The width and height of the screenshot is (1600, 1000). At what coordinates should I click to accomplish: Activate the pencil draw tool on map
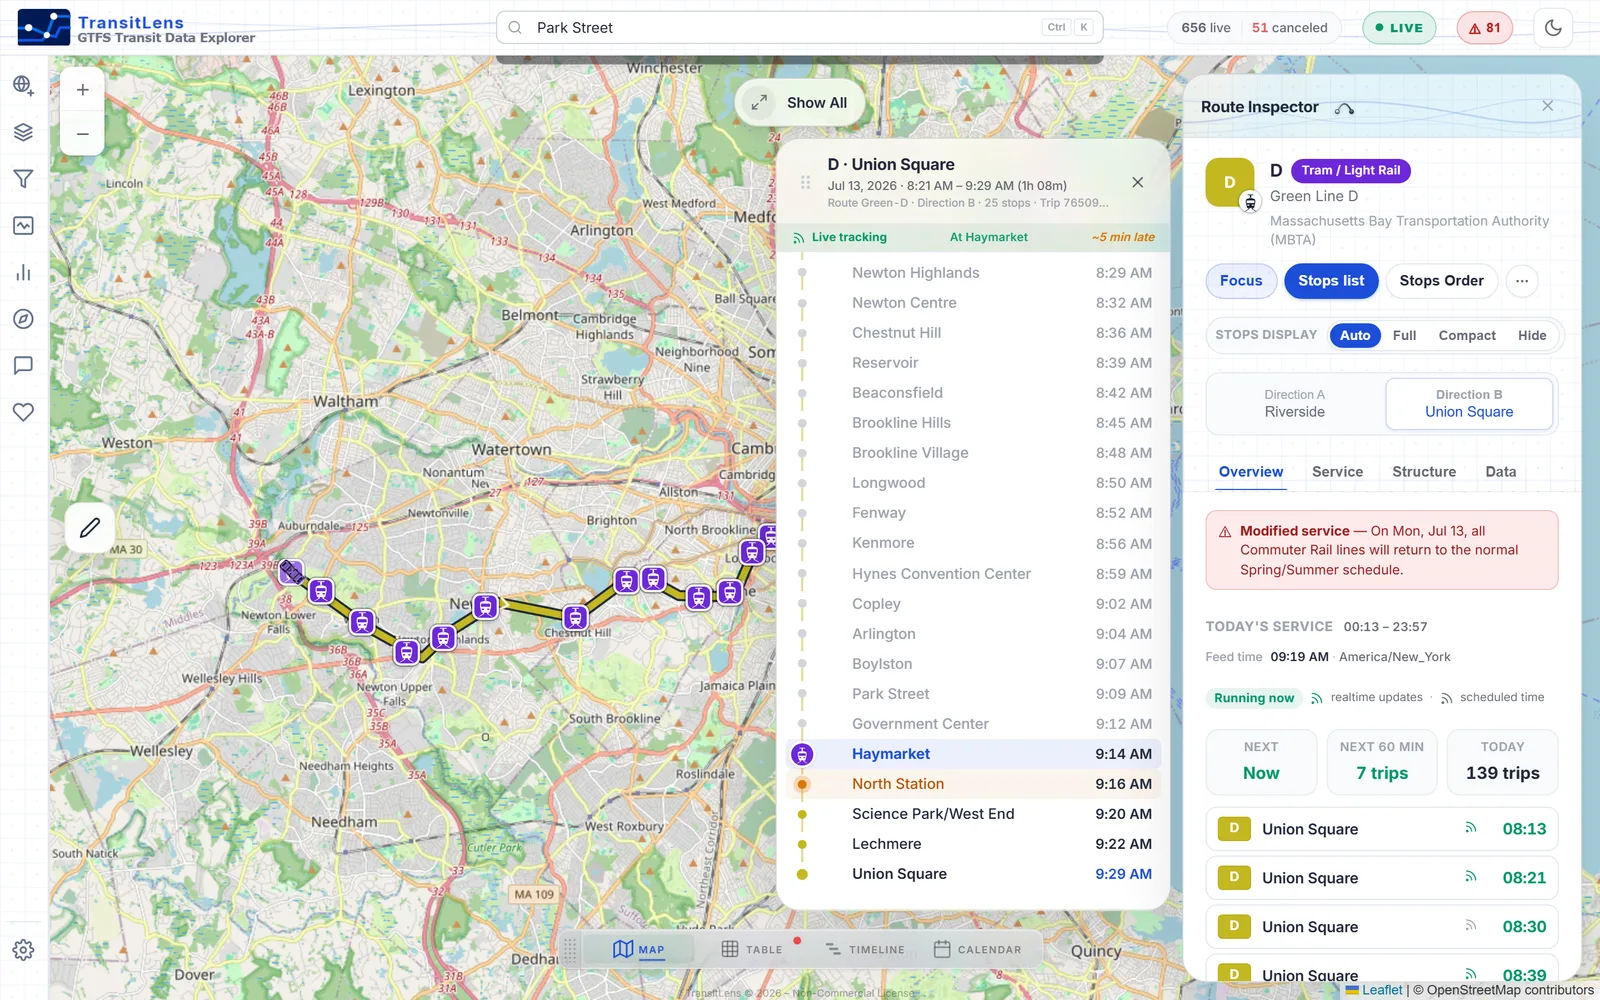pos(90,527)
